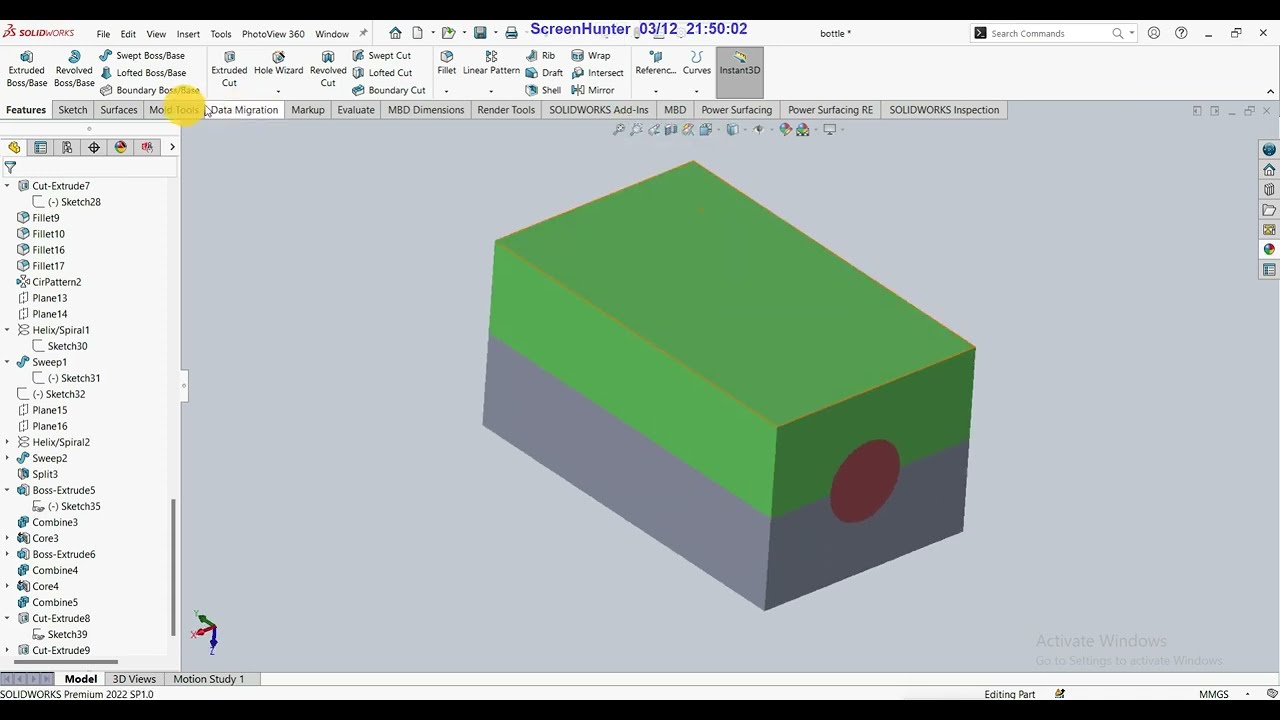The image size is (1280, 720).
Task: Open the Insert menu
Action: [188, 34]
